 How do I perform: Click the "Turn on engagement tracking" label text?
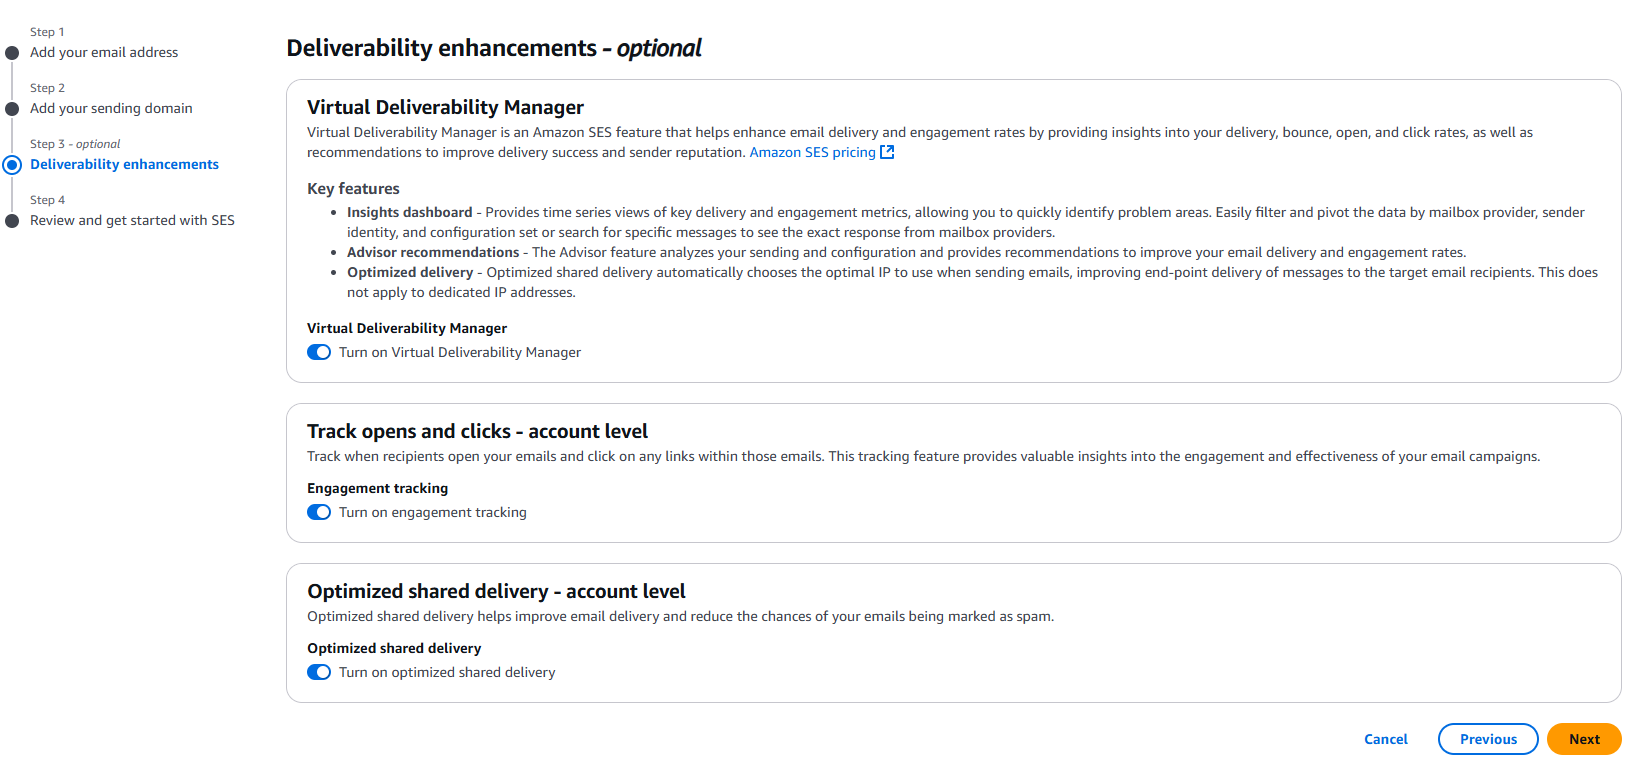pyautogui.click(x=433, y=512)
